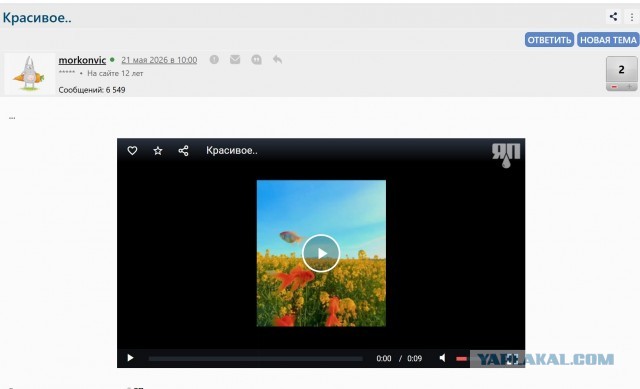Click the video progress seek bar
Viewport: 640px width, 389px height.
pos(256,359)
